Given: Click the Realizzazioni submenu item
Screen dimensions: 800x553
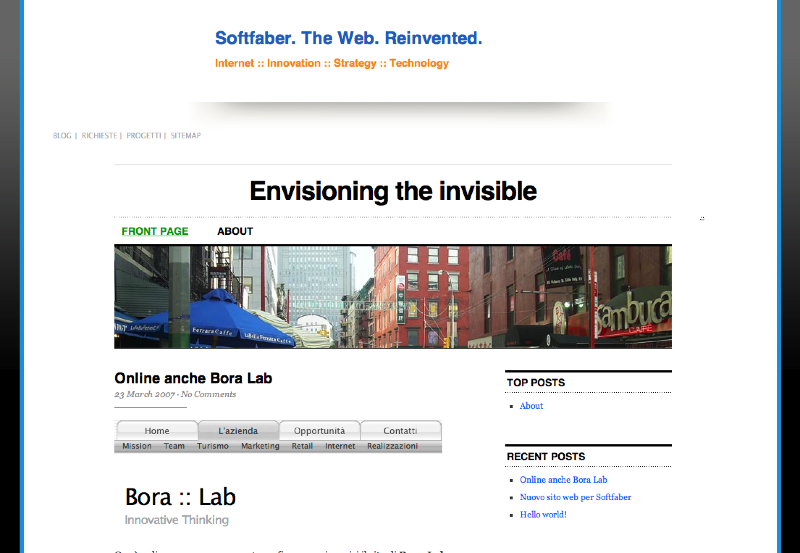Looking at the screenshot, I should point(392,446).
